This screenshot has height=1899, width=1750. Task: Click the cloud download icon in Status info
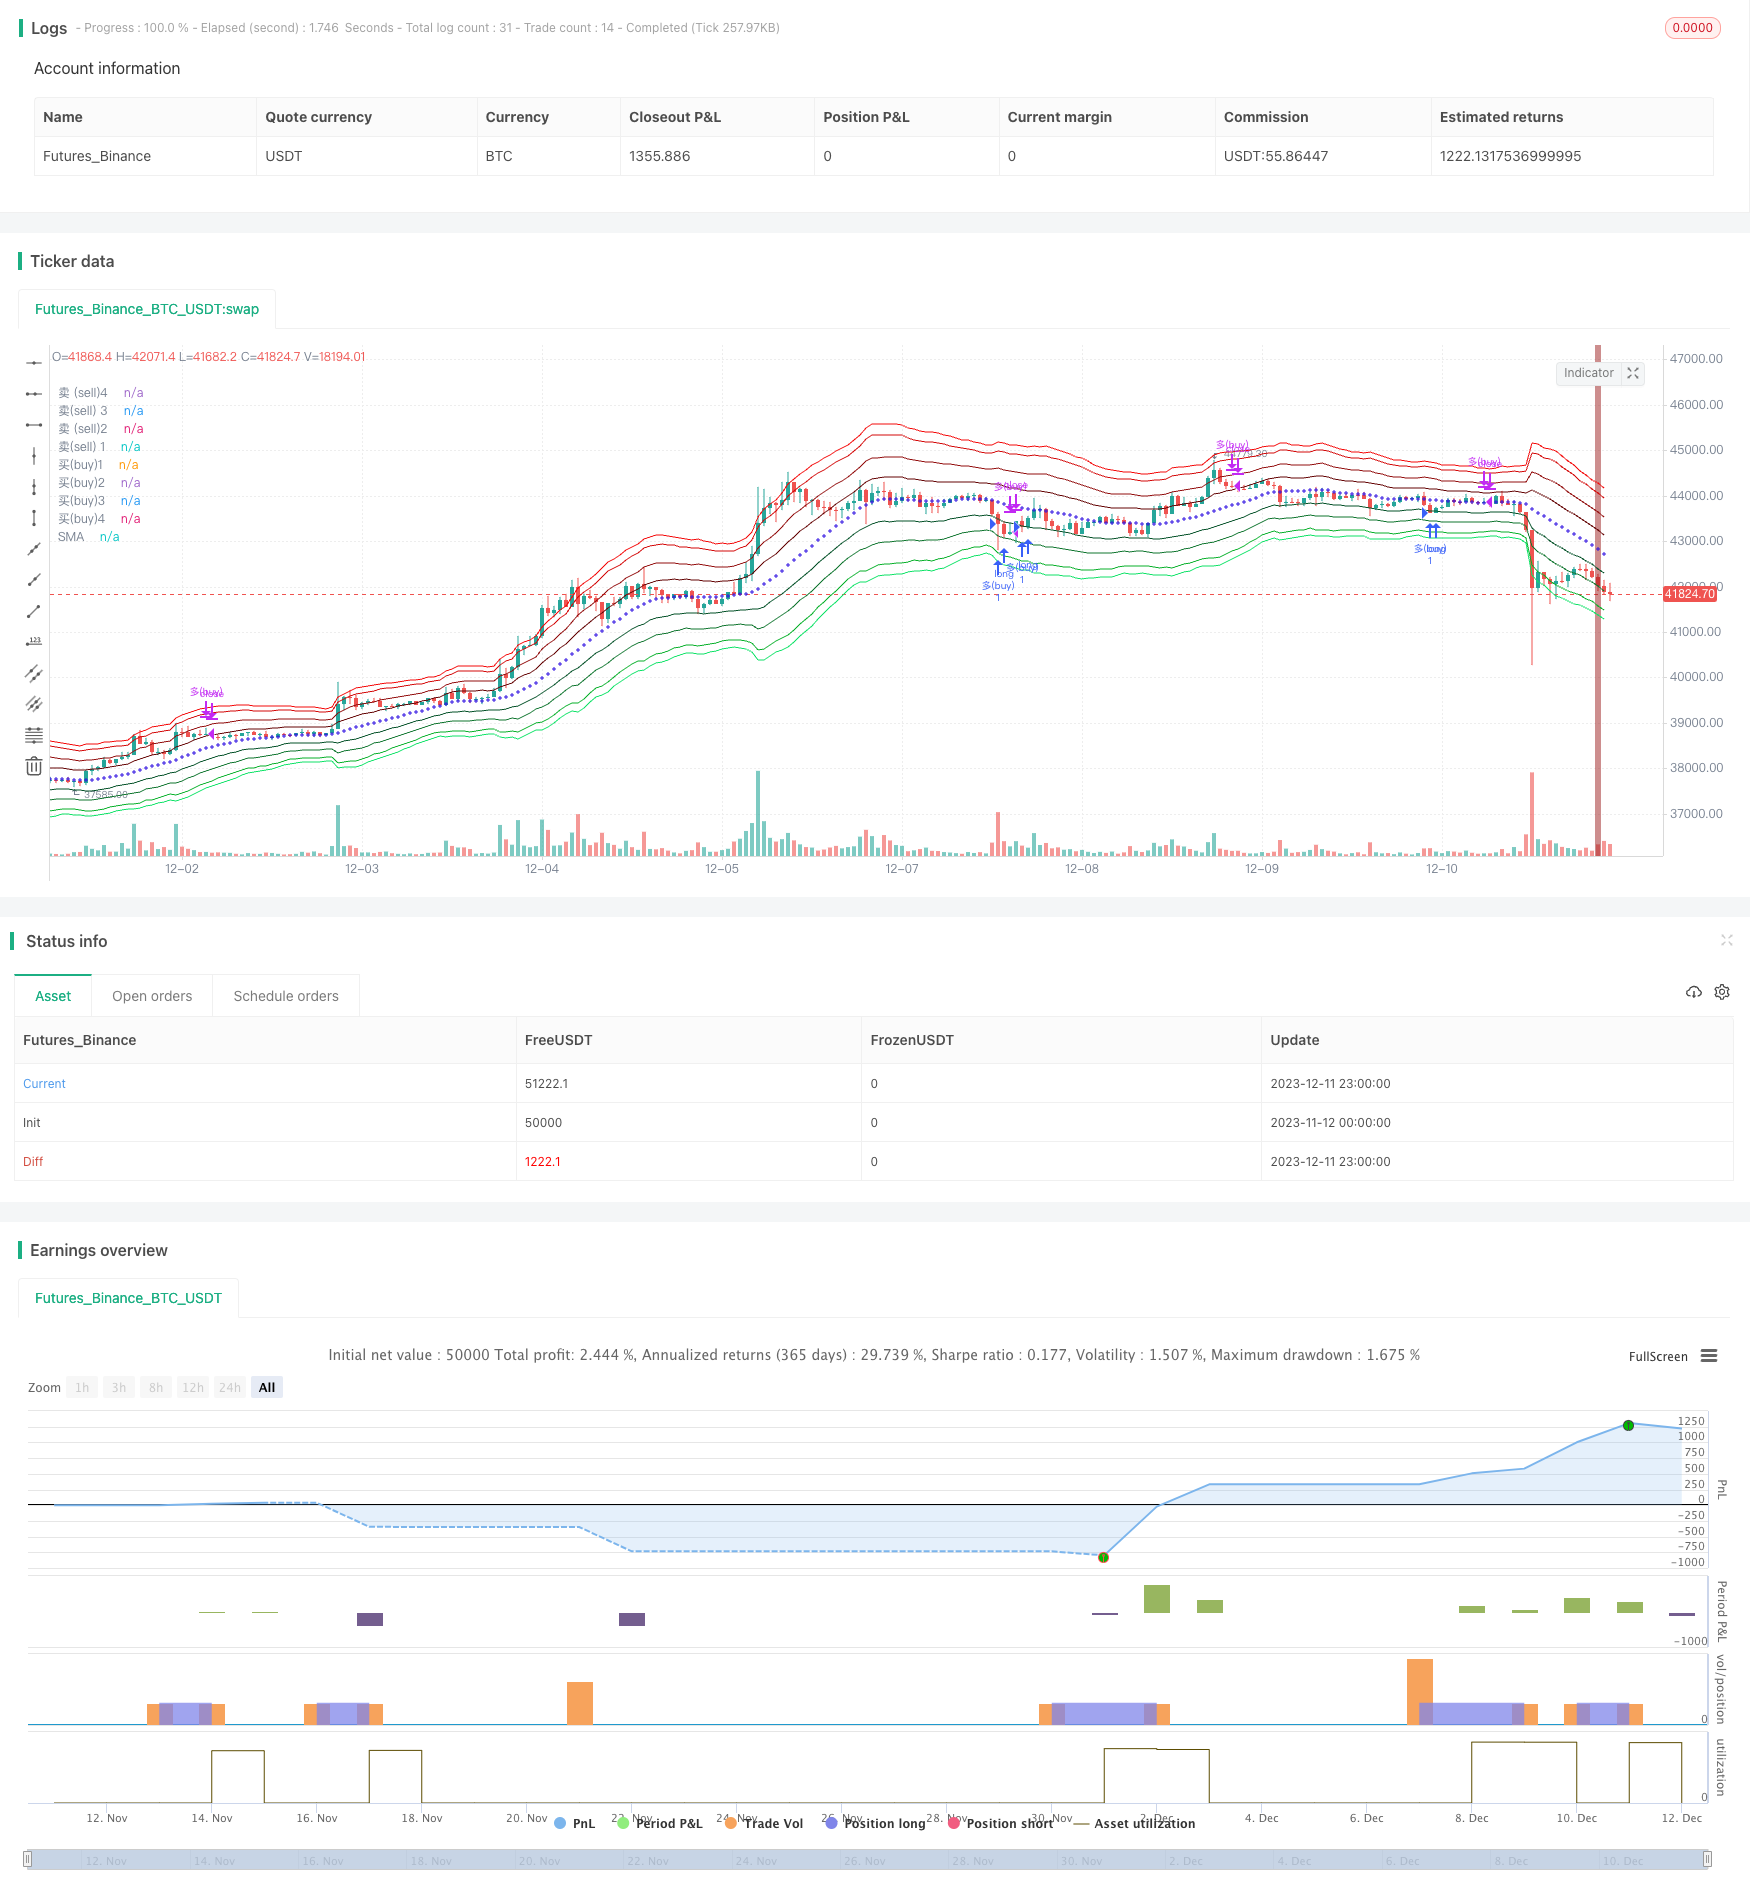coord(1693,992)
